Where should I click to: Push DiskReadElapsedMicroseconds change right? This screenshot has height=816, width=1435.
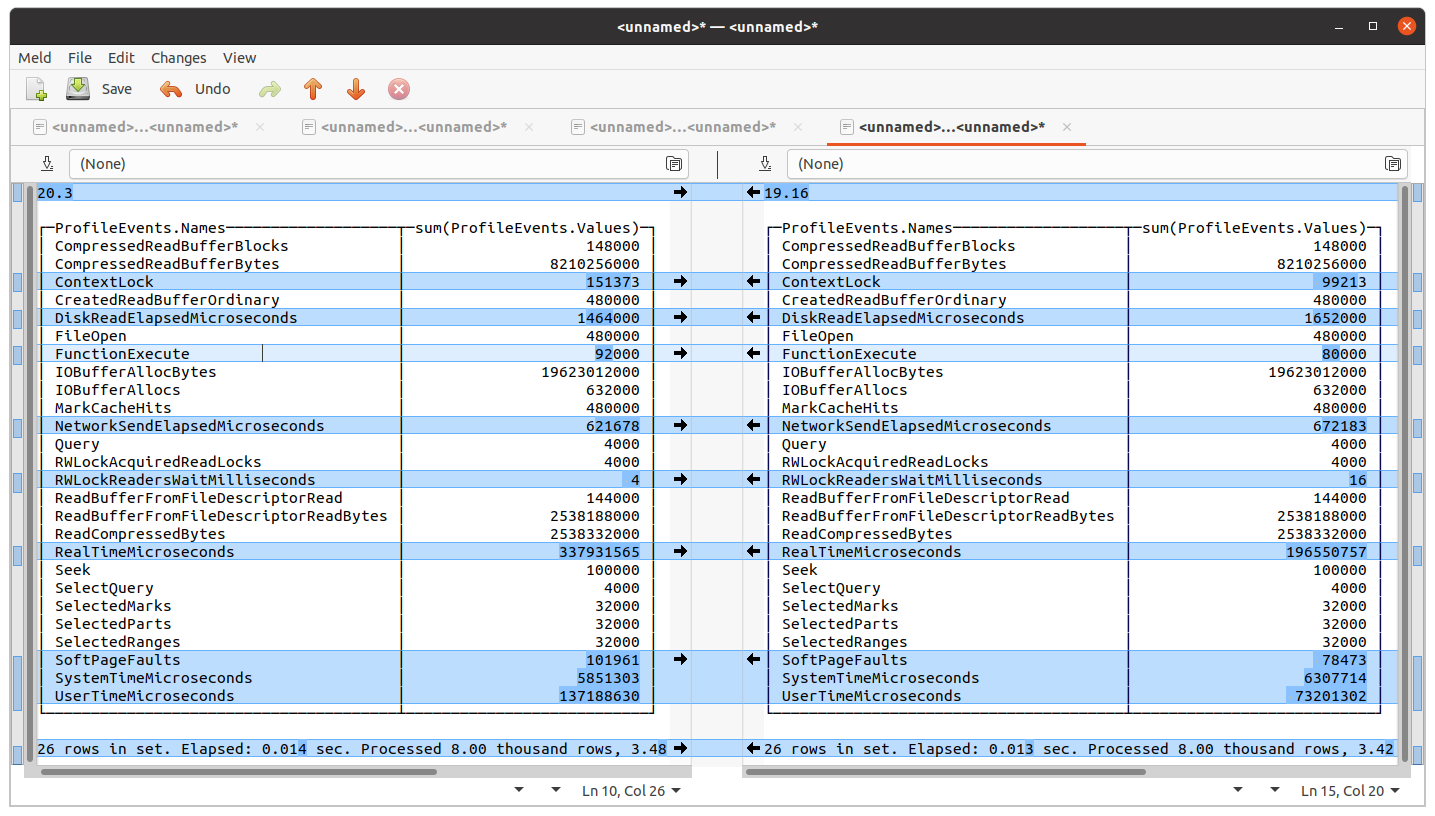tap(681, 318)
